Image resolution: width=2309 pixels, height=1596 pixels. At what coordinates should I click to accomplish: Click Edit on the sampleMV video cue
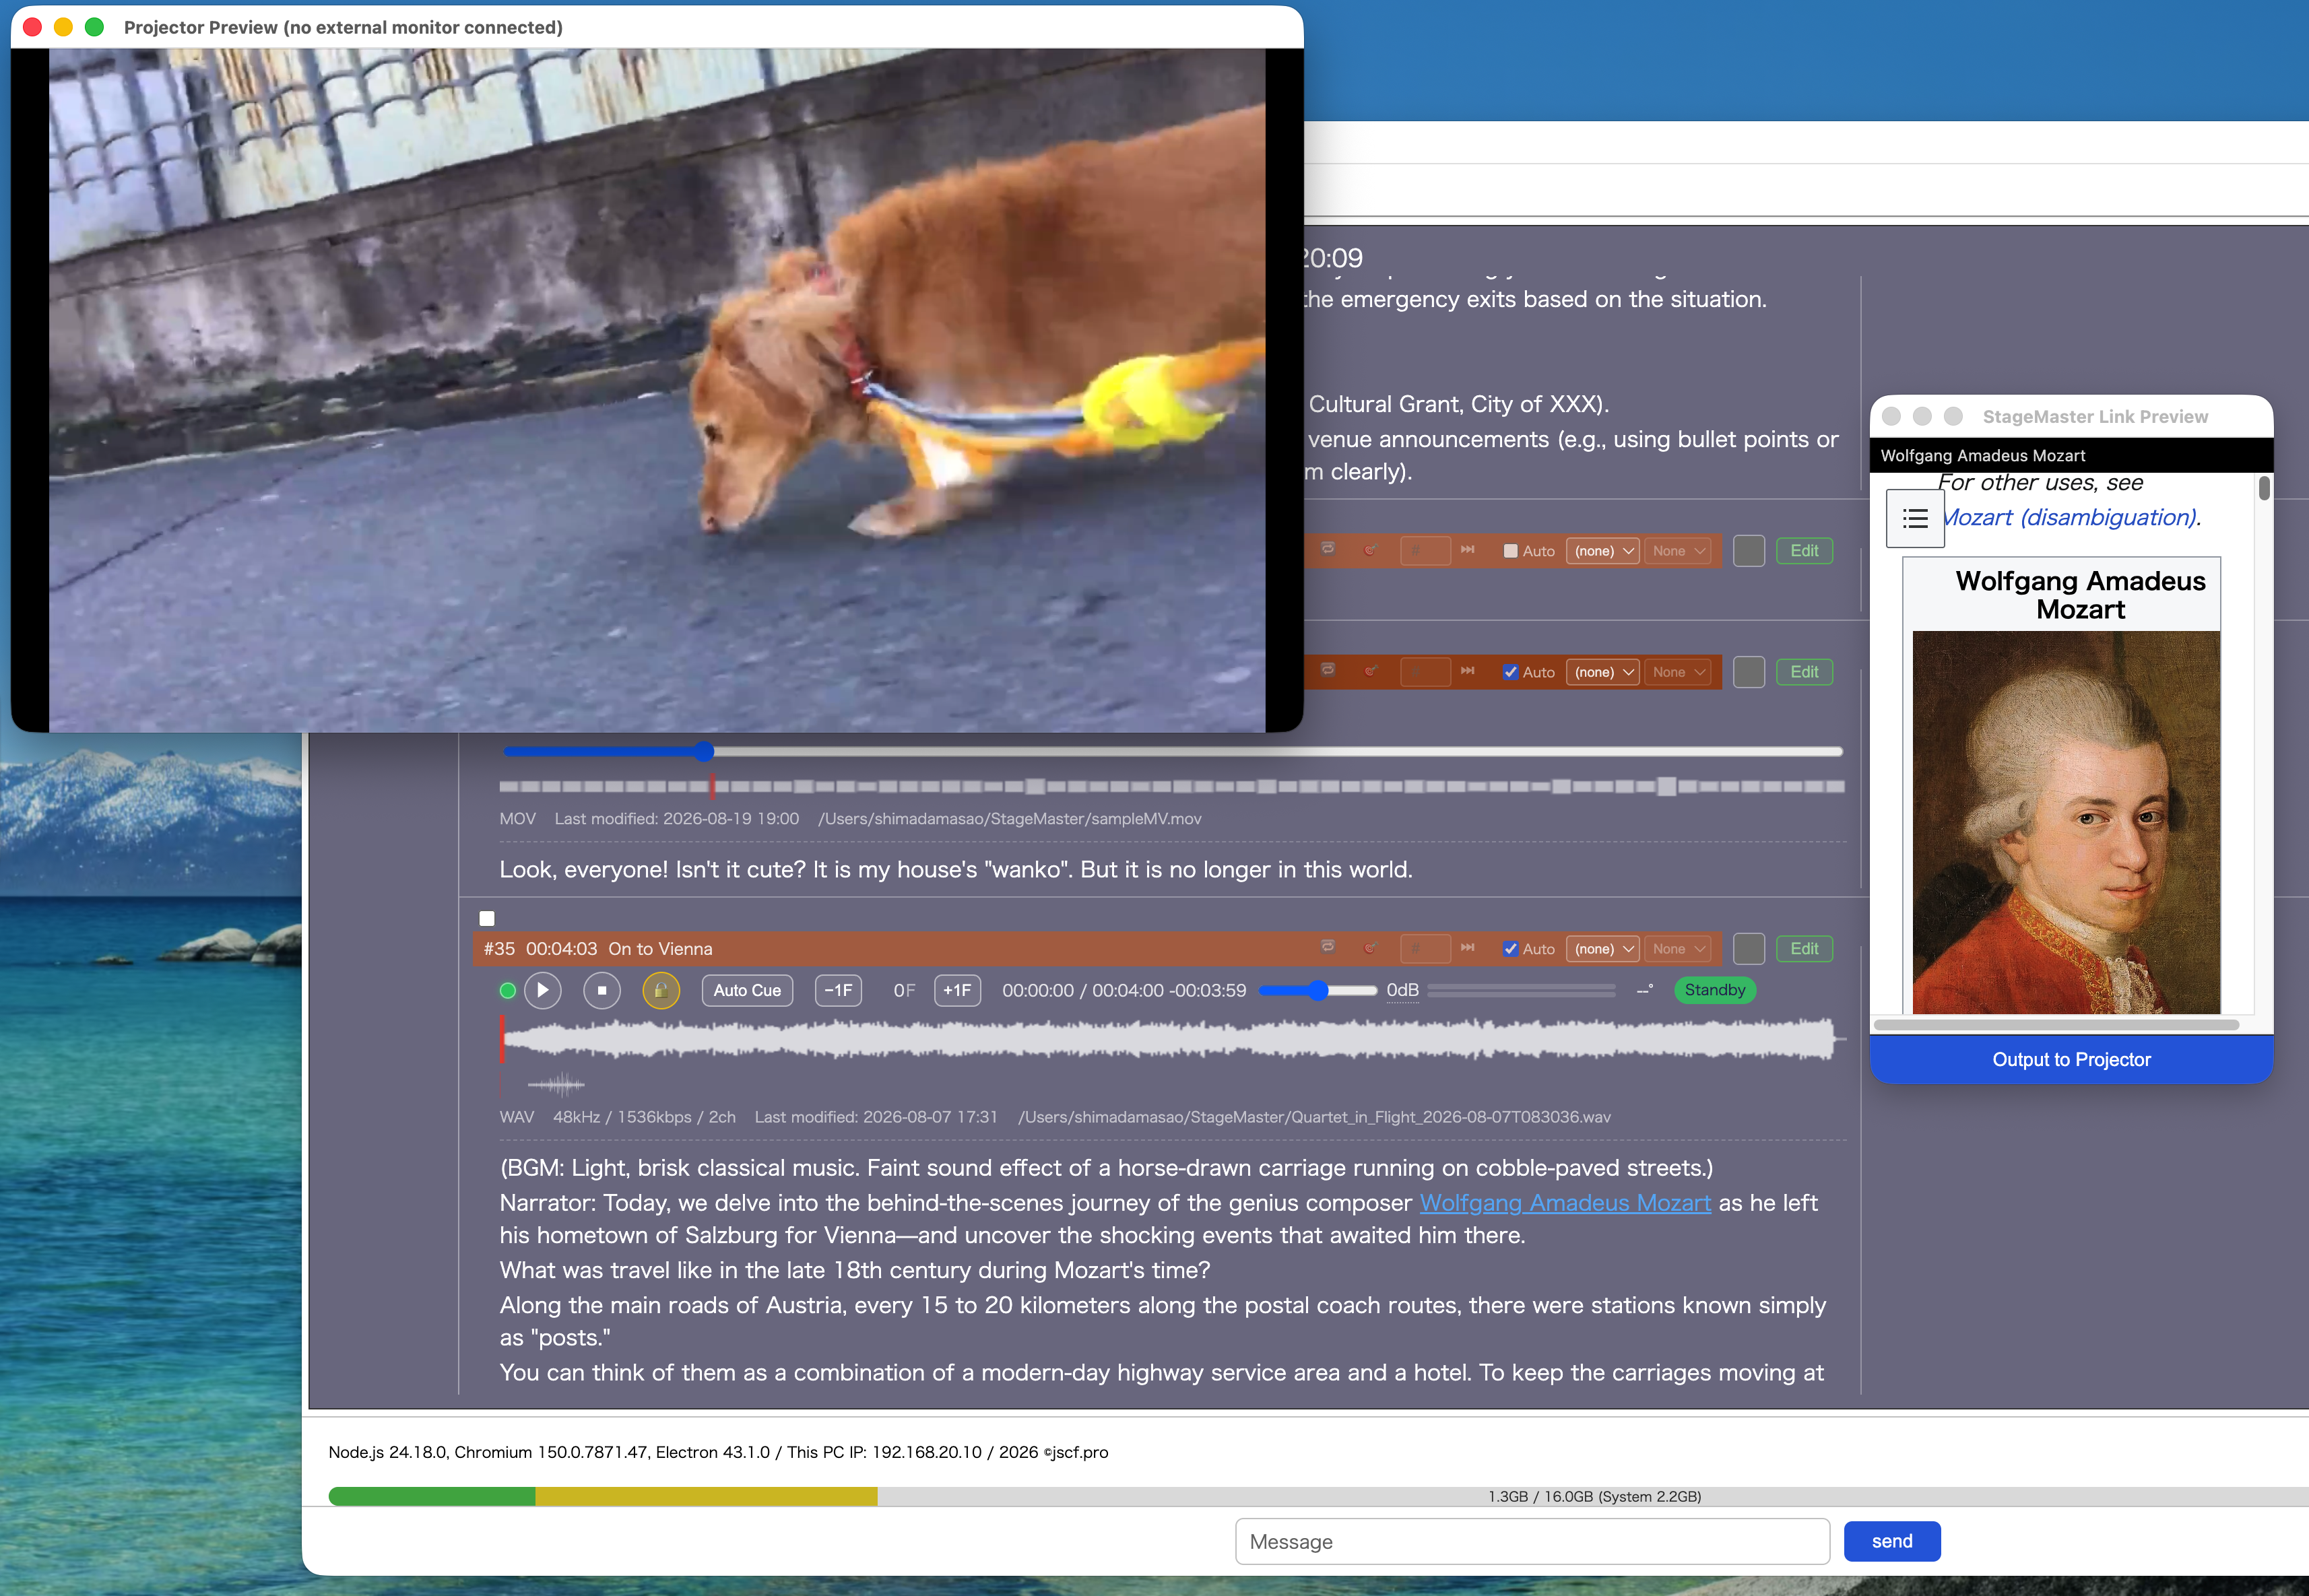click(x=1804, y=672)
